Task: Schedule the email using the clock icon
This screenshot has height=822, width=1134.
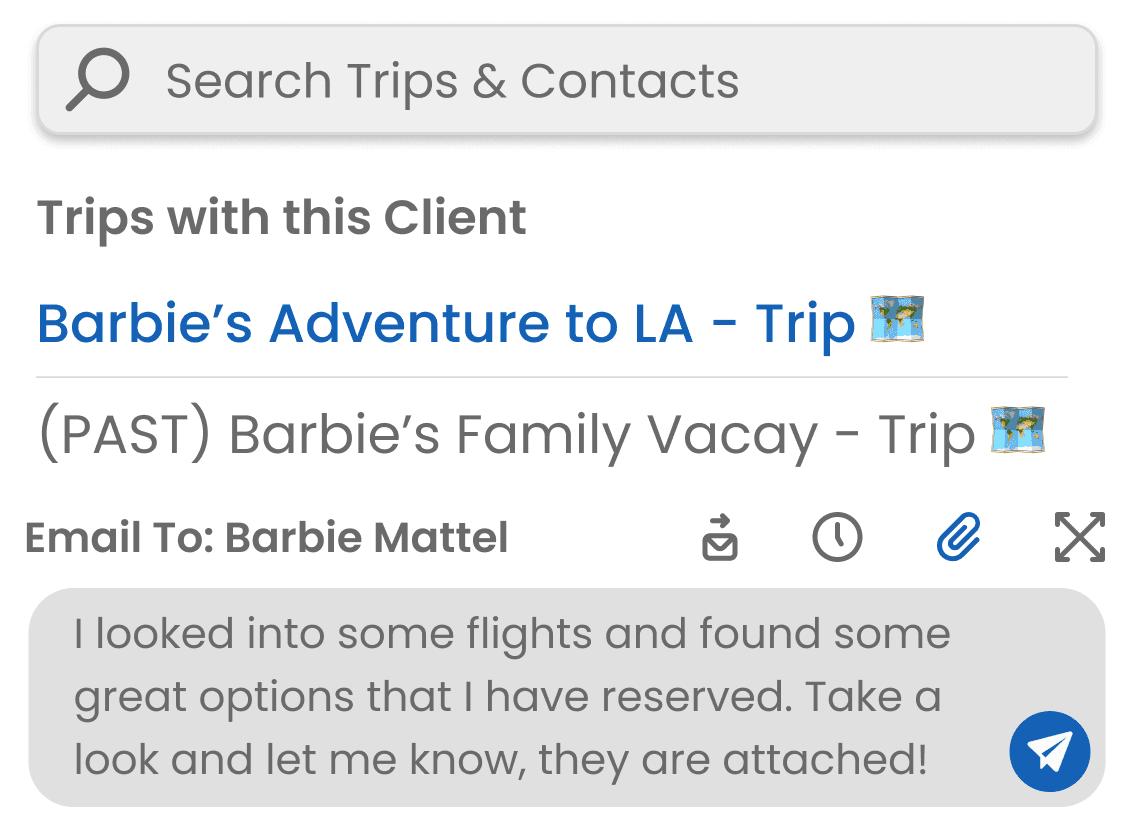Action: click(837, 538)
